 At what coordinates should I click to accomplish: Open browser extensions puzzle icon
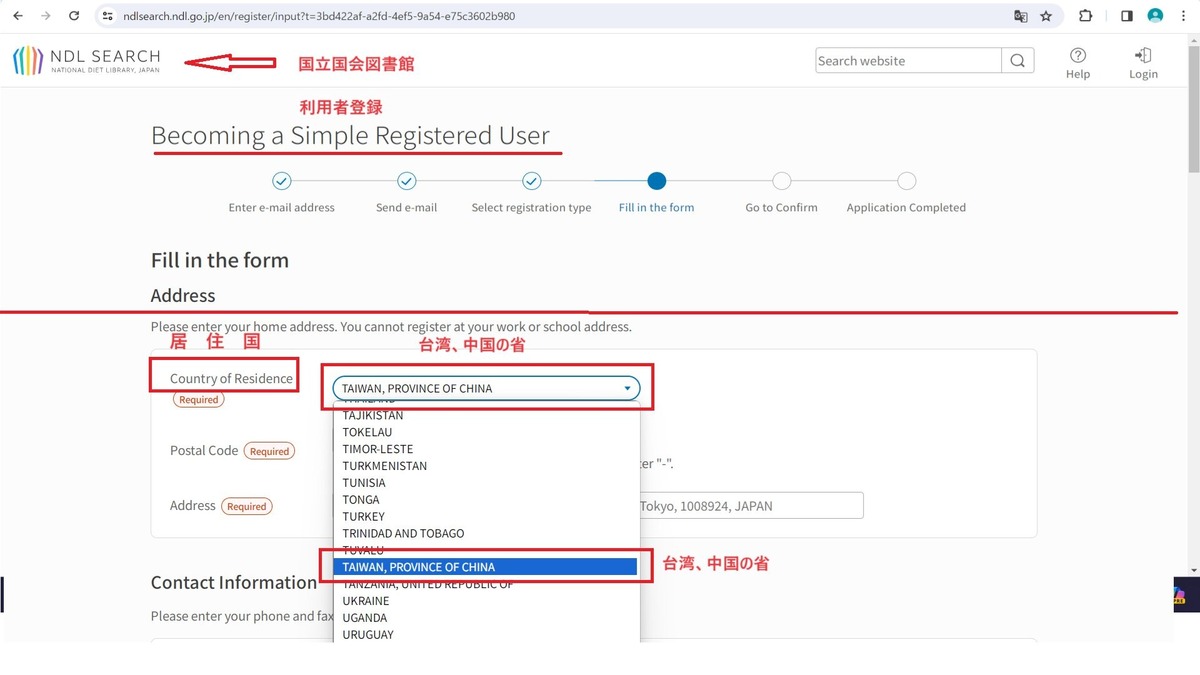coord(1086,16)
